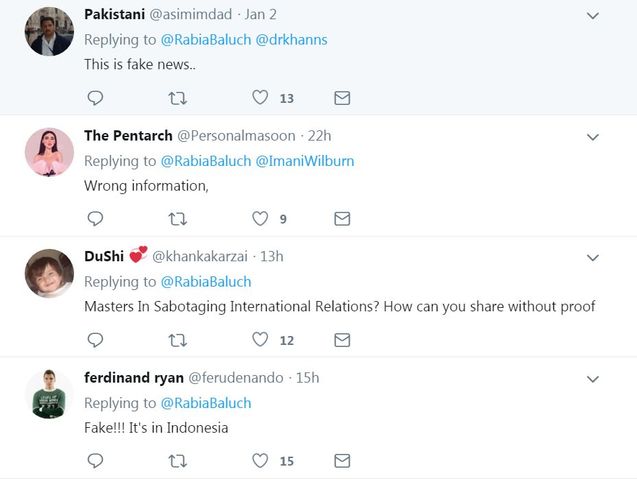Retweet the 'This is fake news..' tweet
This screenshot has height=480, width=637.
coord(178,98)
